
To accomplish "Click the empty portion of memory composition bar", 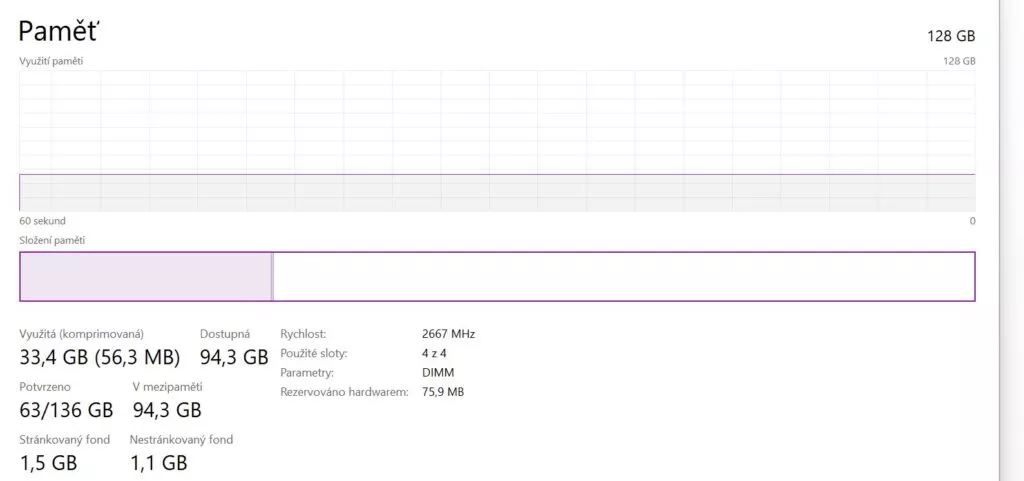I will coord(624,276).
